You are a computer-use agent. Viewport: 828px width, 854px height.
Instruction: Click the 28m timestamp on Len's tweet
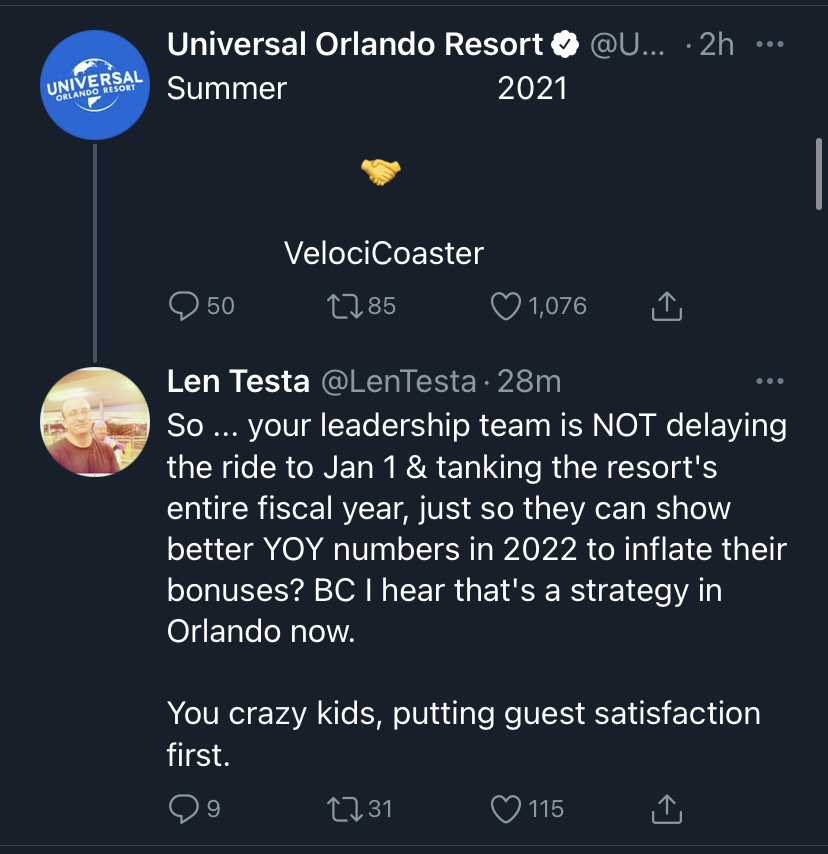tap(529, 381)
